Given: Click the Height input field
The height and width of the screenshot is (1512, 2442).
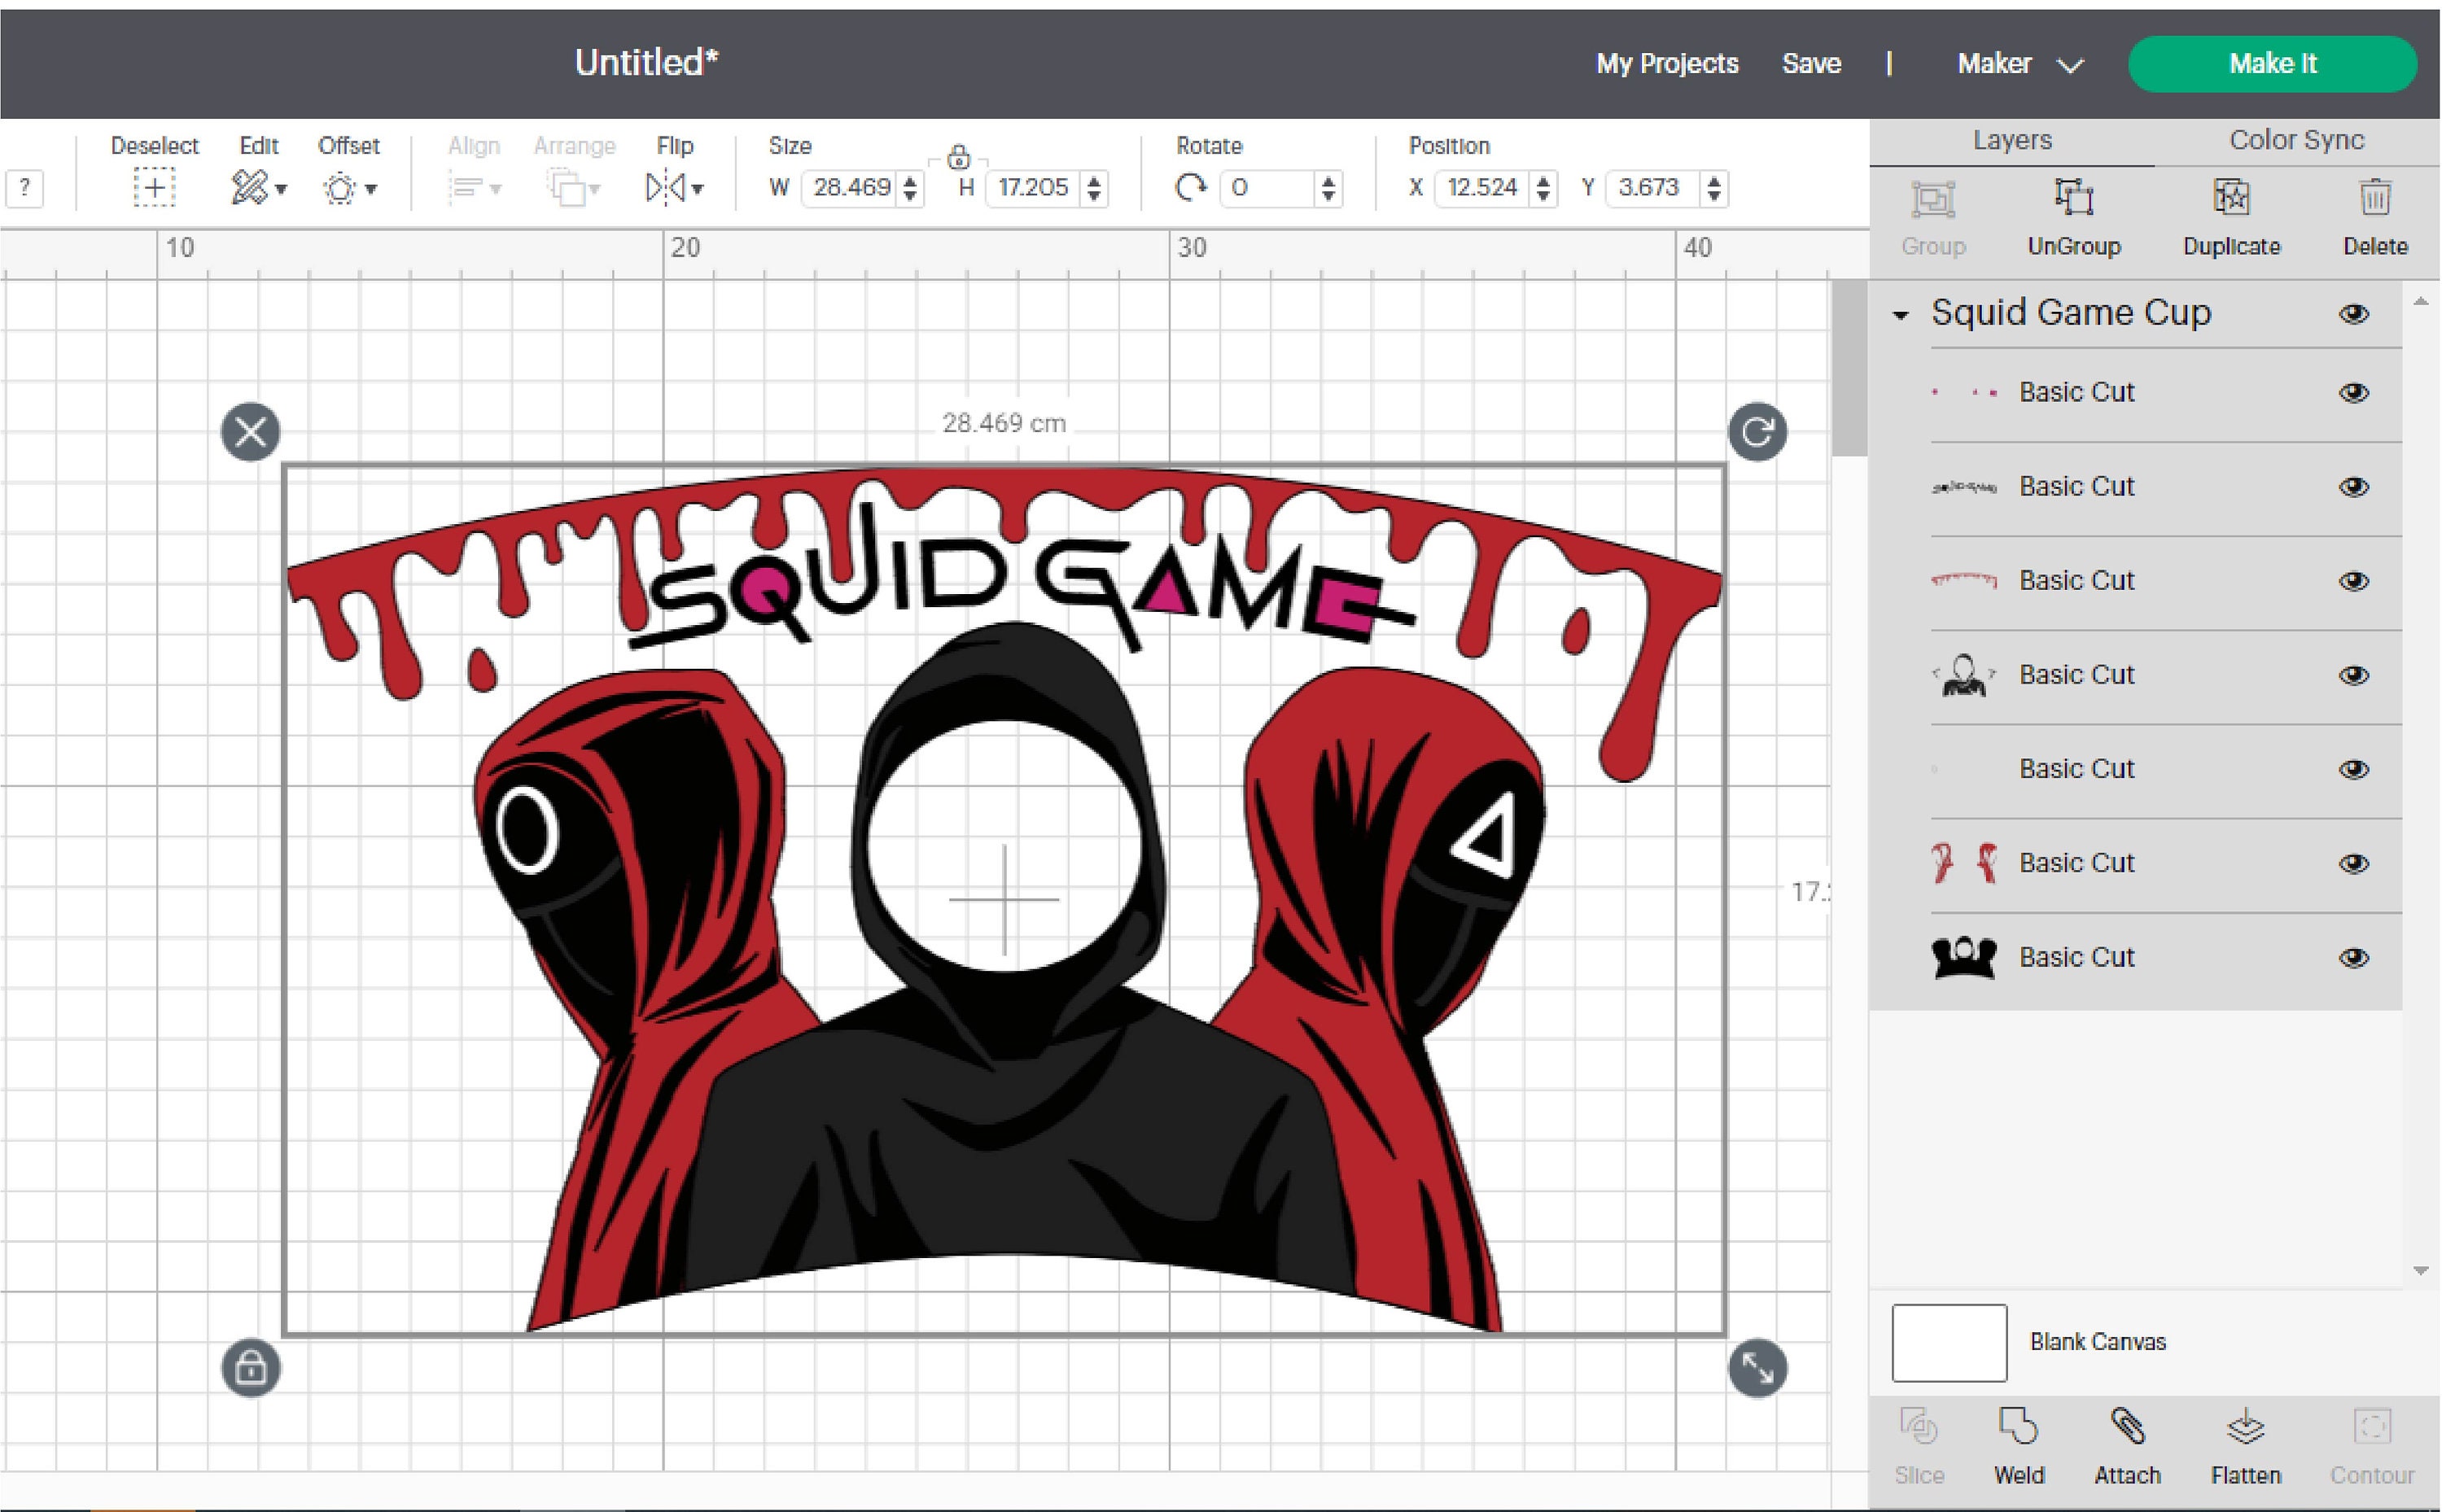Looking at the screenshot, I should [1034, 188].
